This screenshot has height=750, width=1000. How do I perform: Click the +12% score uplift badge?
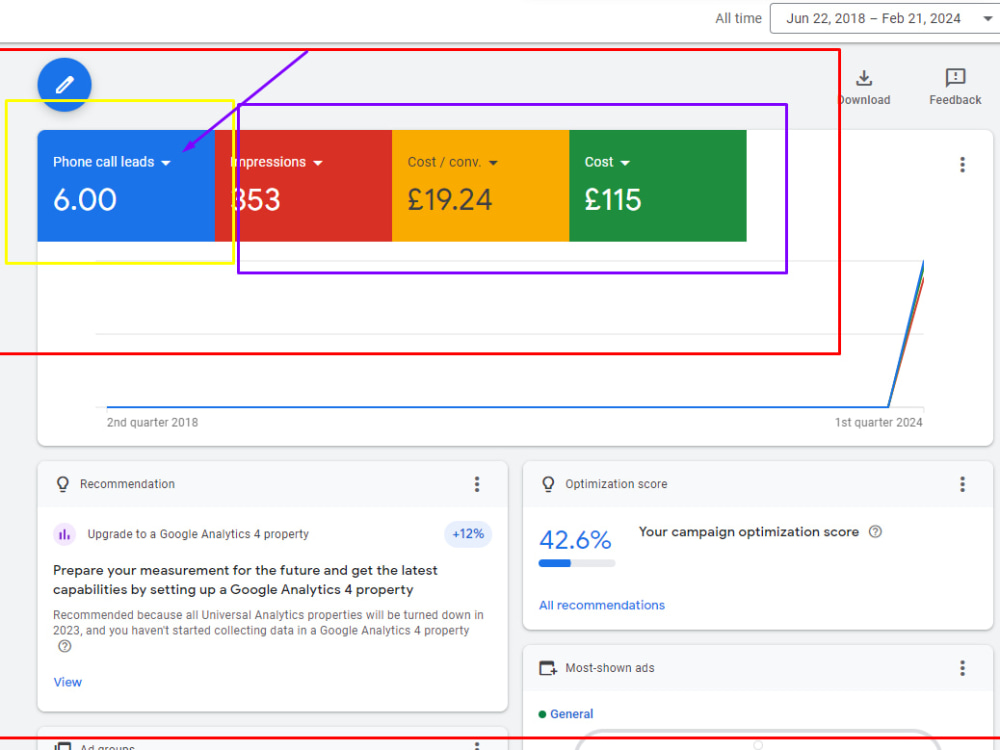click(x=468, y=534)
